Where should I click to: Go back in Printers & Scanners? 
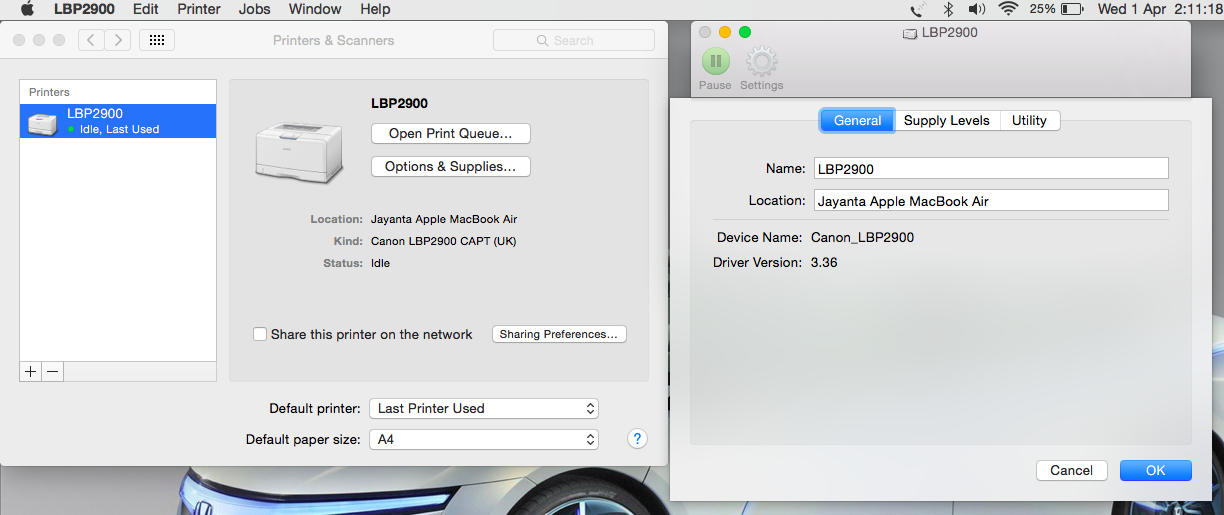coord(91,40)
